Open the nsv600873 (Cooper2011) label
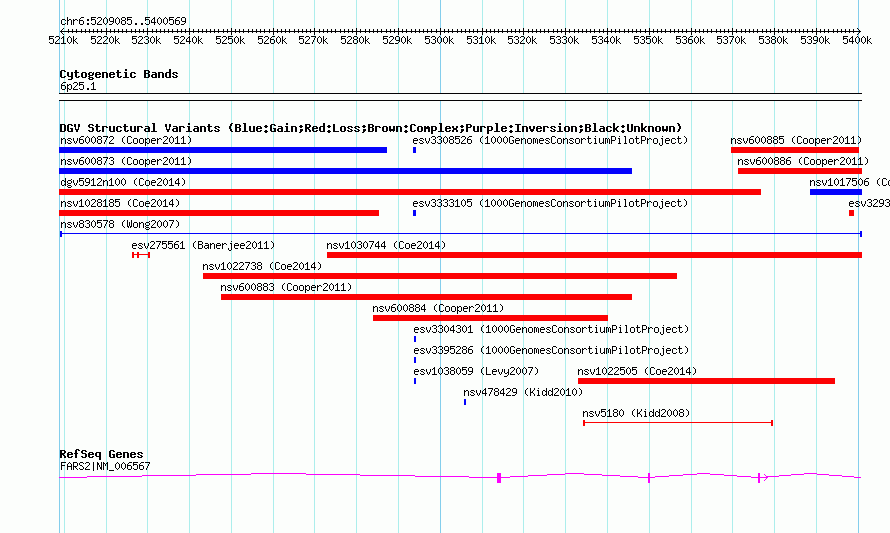 coord(126,161)
